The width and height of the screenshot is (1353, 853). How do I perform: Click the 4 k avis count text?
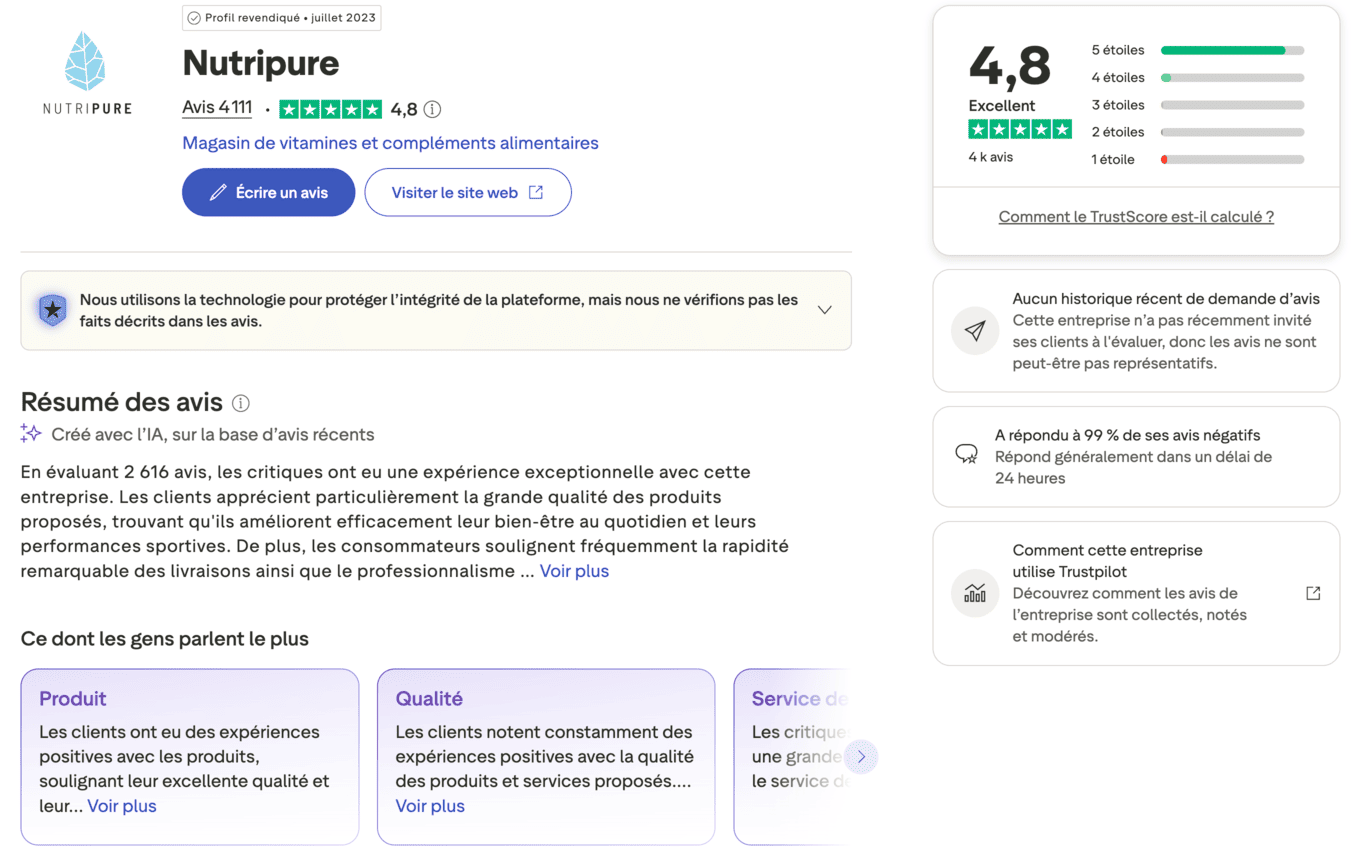coord(990,157)
